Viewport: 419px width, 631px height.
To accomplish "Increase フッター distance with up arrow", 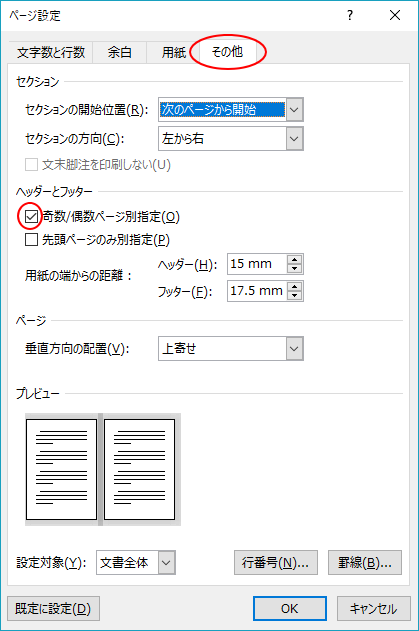I will tap(295, 287).
